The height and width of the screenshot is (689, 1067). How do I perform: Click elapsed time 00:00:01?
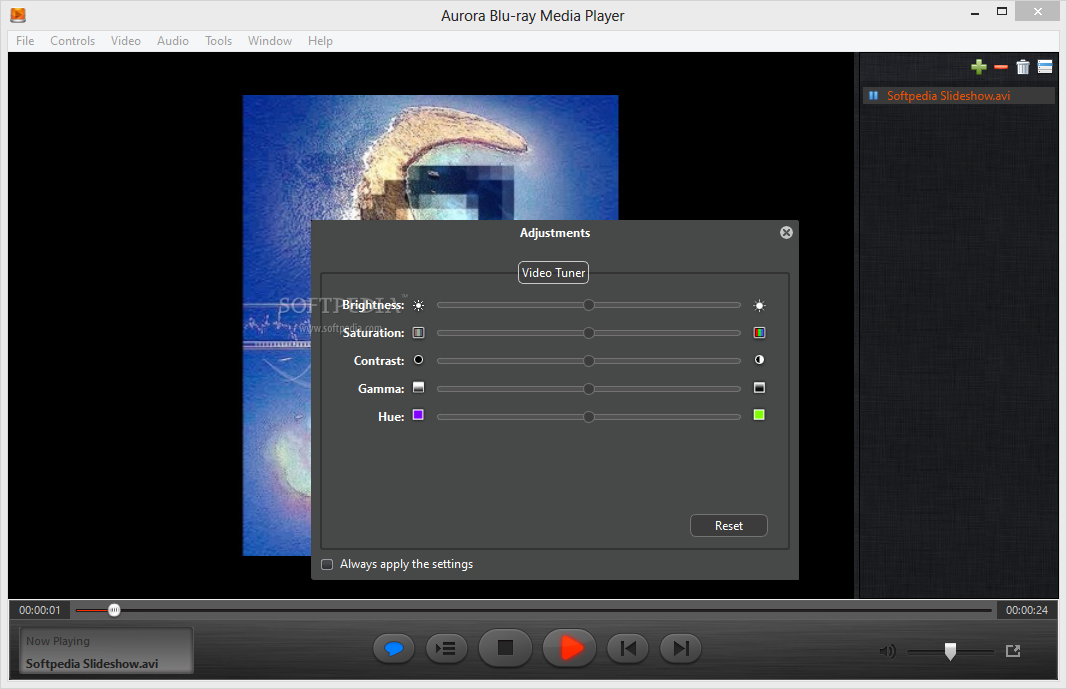39,610
